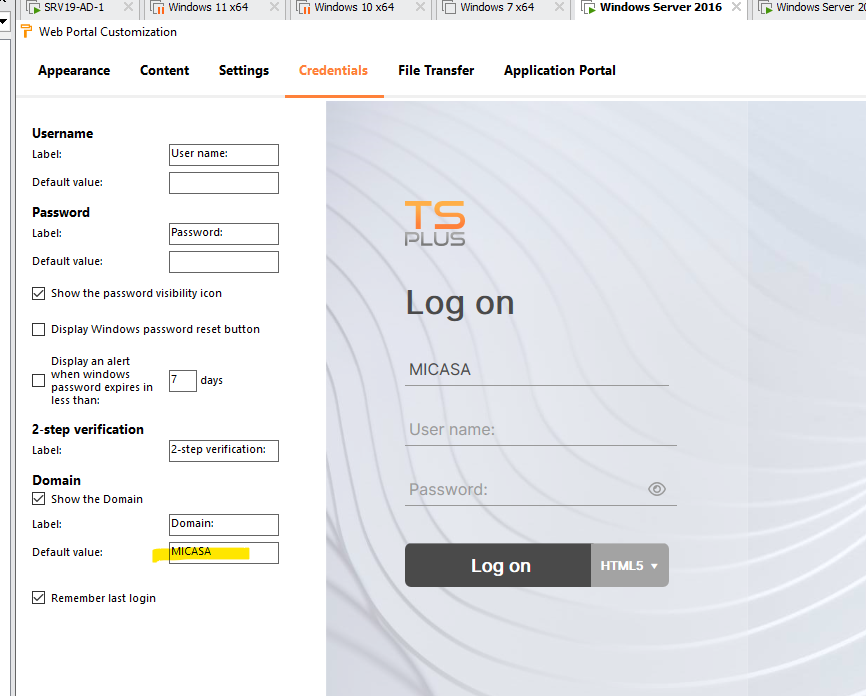
Task: Uncheck Show the password visibility icon
Action: click(x=39, y=294)
